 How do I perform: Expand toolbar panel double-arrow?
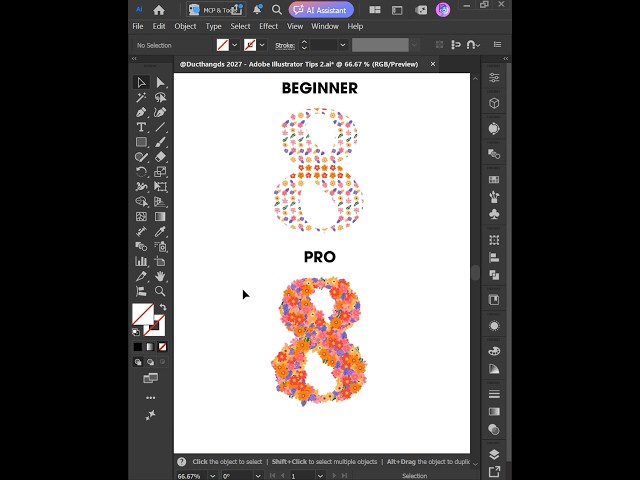pyautogui.click(x=134, y=59)
